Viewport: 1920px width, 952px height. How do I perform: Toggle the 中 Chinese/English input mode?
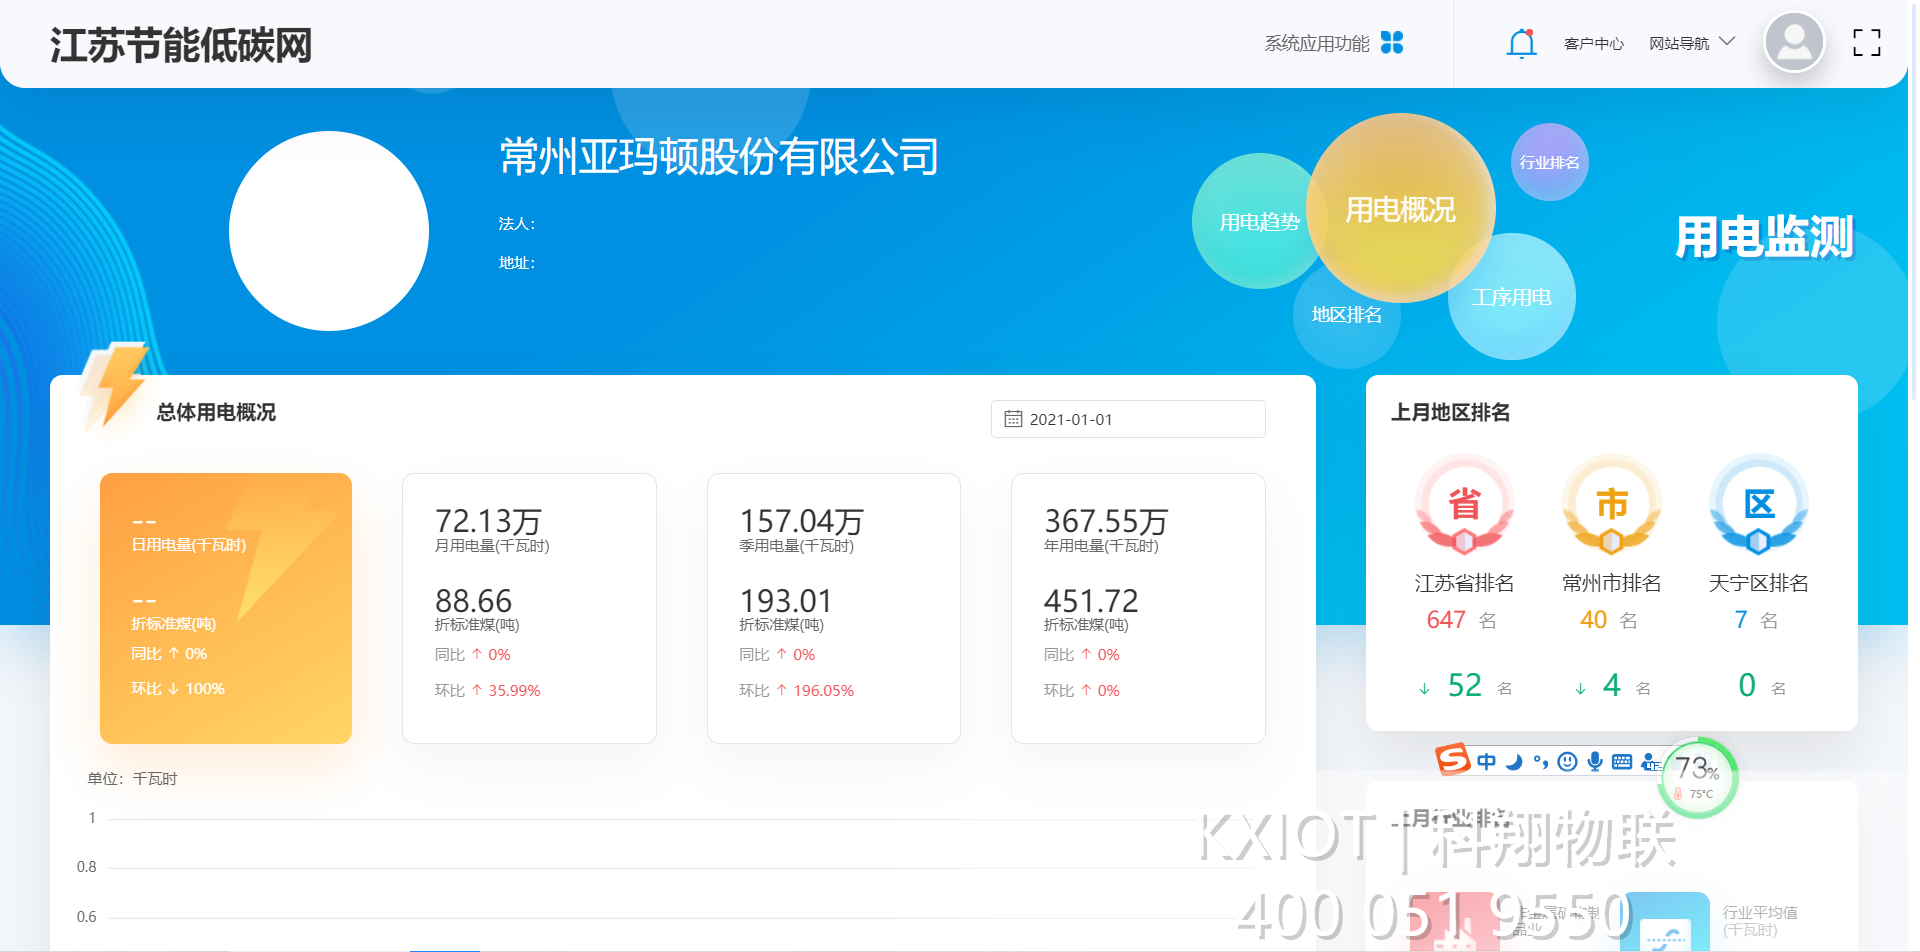click(x=1487, y=762)
